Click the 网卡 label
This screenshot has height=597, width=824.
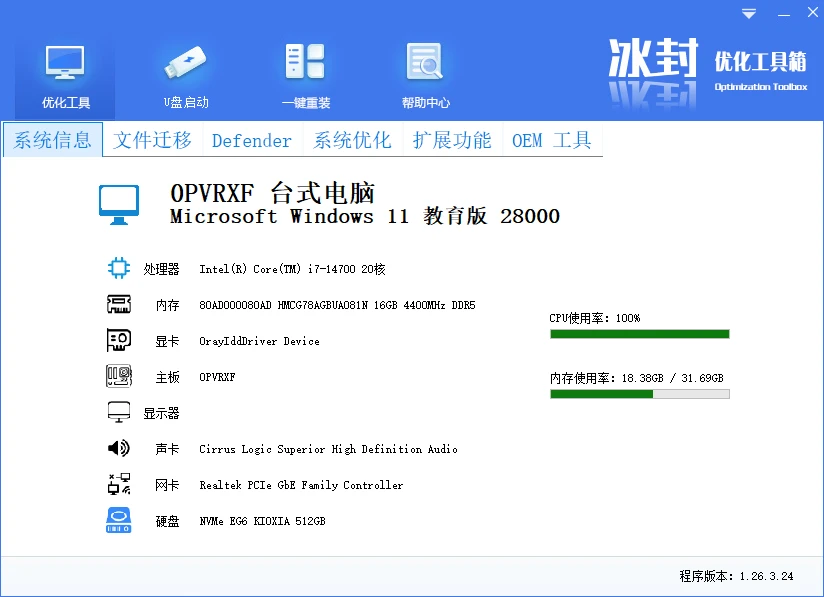pos(168,485)
